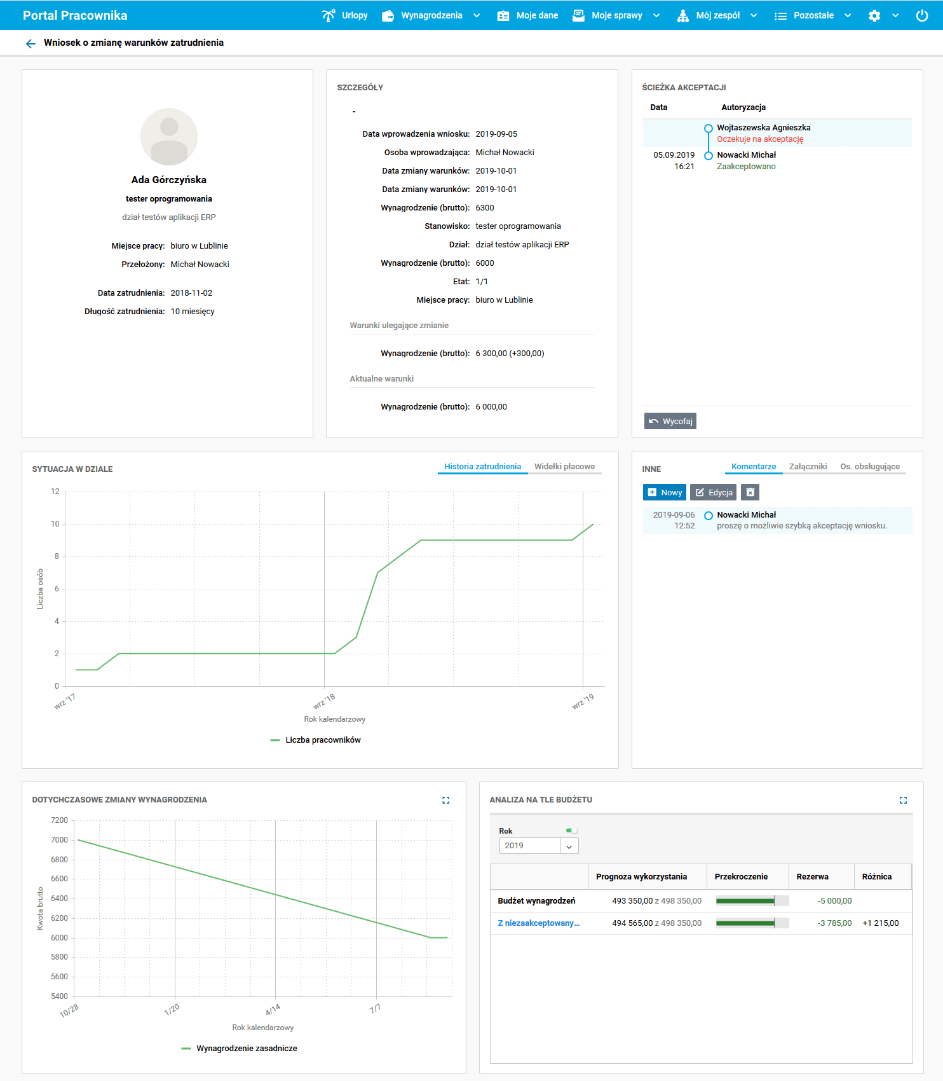Expand the Moje sprawy dropdown chevron
The height and width of the screenshot is (1081, 943).
tap(656, 16)
